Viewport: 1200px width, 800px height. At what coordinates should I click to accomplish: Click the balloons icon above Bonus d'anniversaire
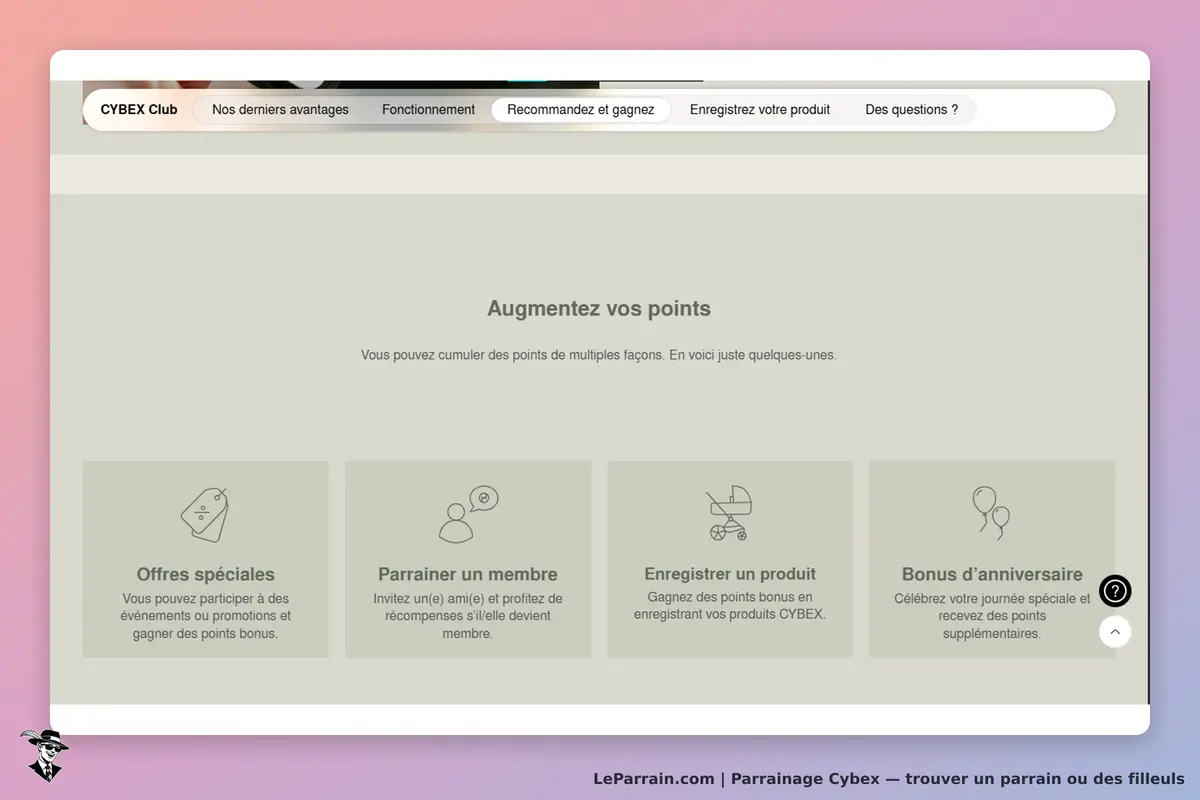click(991, 514)
